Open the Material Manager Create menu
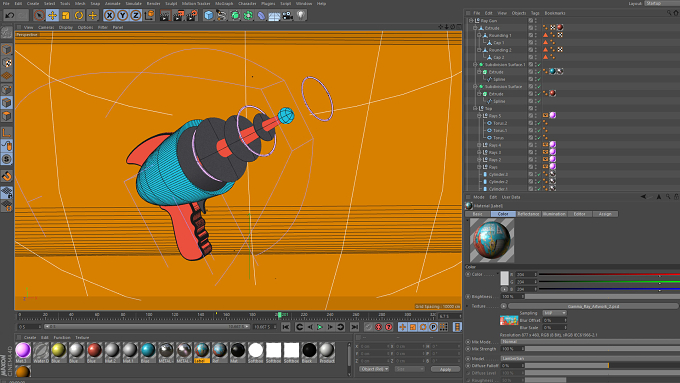680x383 pixels. 30,337
